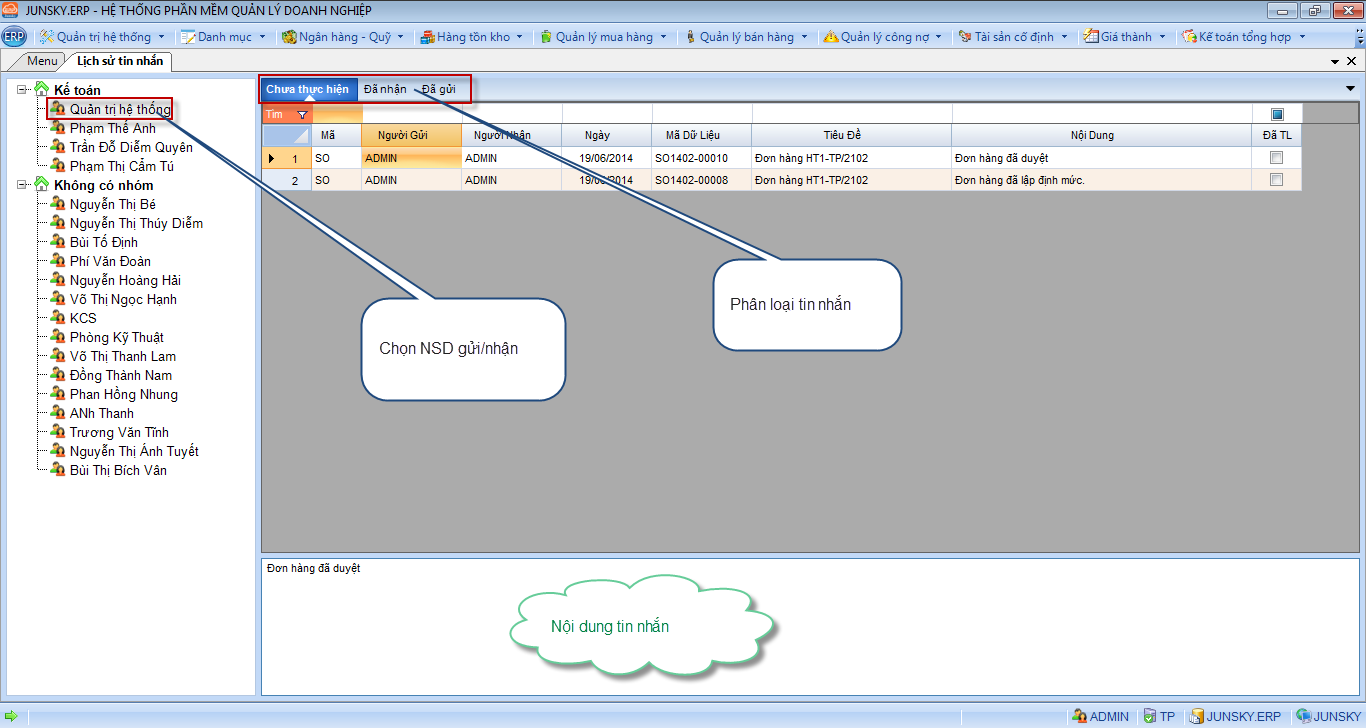Switch to the Đã nhận tab
Screen dimensions: 1366x728
[x=385, y=89]
